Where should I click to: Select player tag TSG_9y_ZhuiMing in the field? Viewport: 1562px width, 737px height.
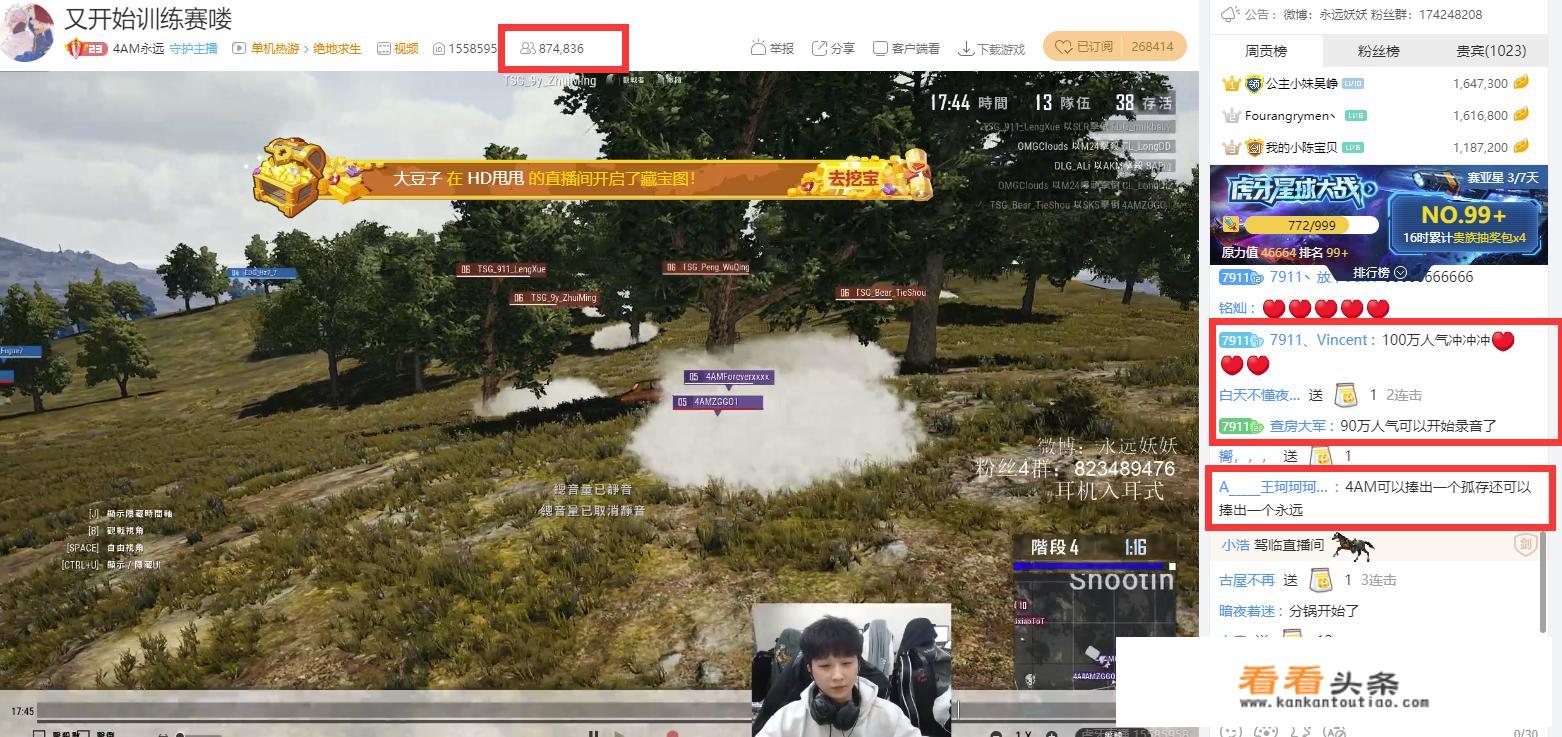(x=555, y=298)
